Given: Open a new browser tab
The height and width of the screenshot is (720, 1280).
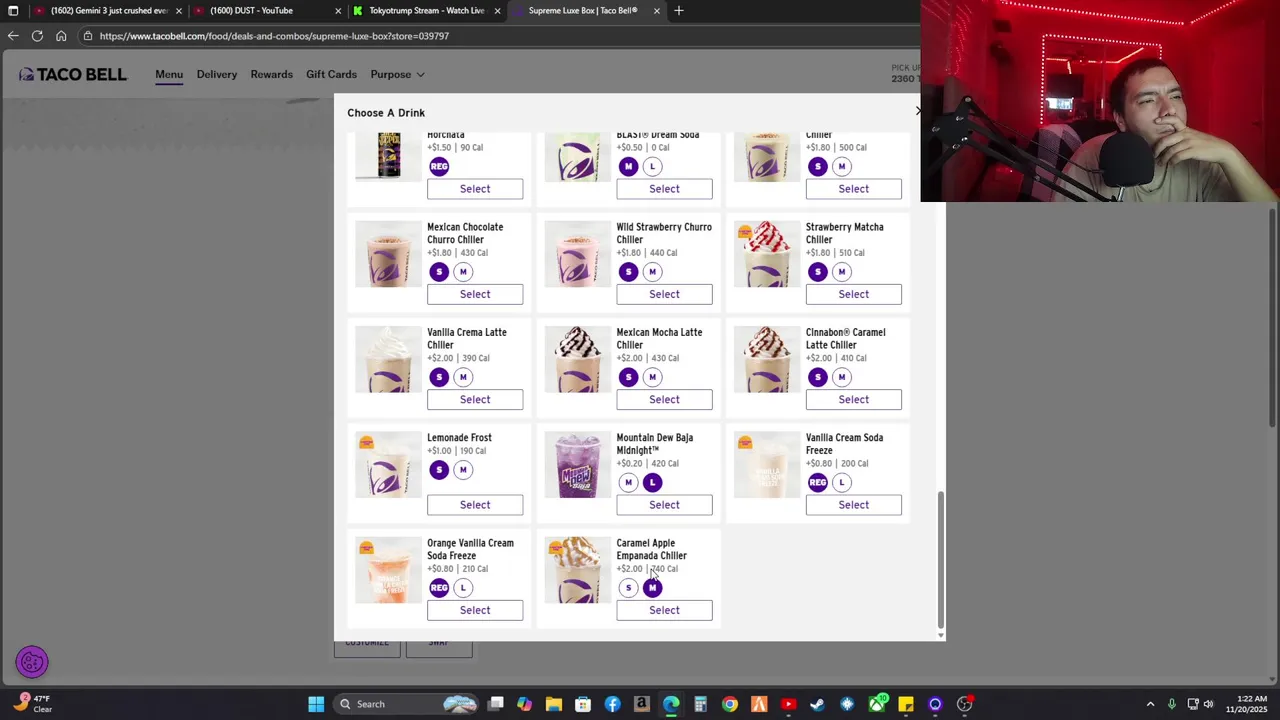Looking at the screenshot, I should [x=678, y=10].
